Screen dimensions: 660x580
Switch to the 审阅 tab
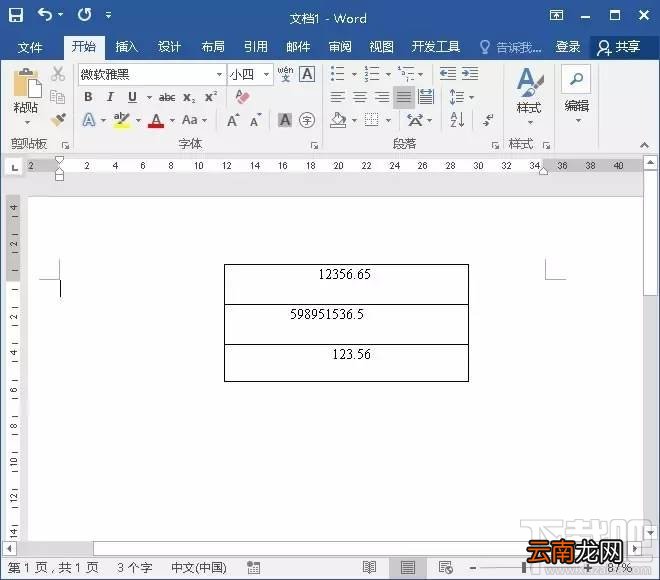click(340, 47)
